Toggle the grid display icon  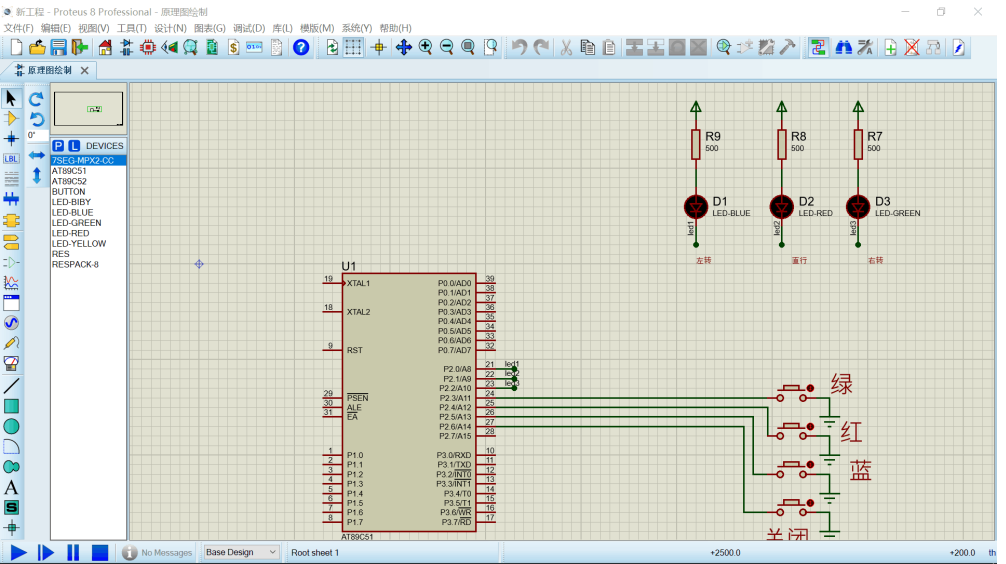(x=353, y=47)
